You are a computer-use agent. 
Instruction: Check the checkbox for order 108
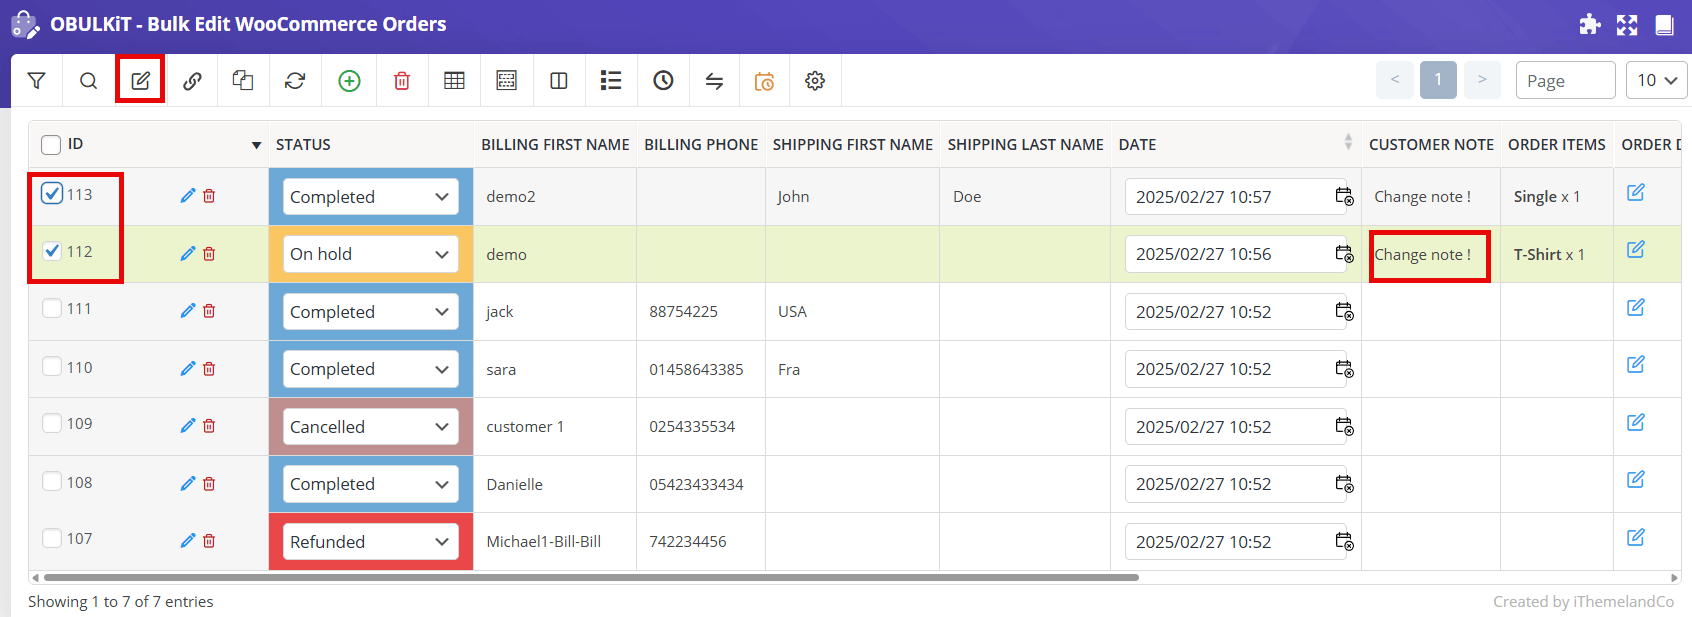click(x=52, y=482)
